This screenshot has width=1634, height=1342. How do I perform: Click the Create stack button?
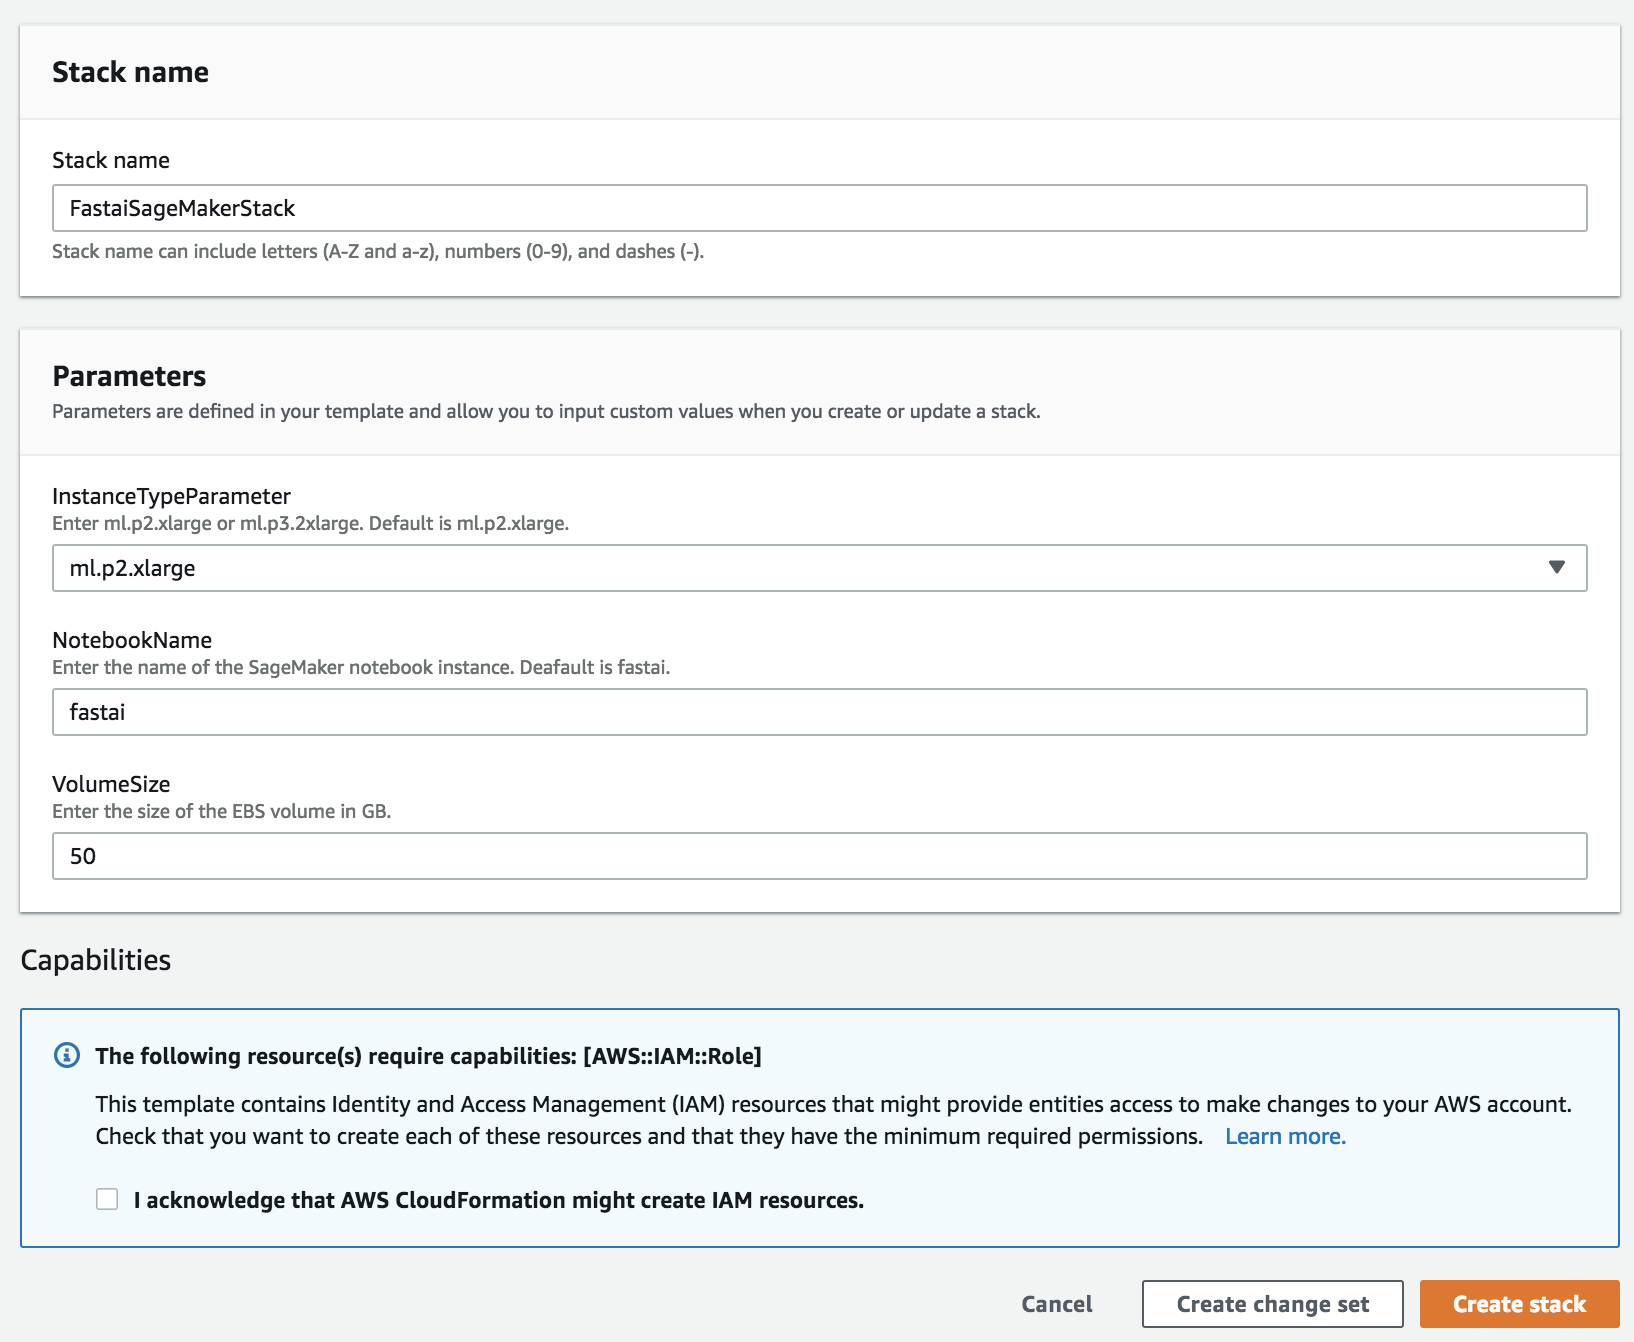(1518, 1304)
